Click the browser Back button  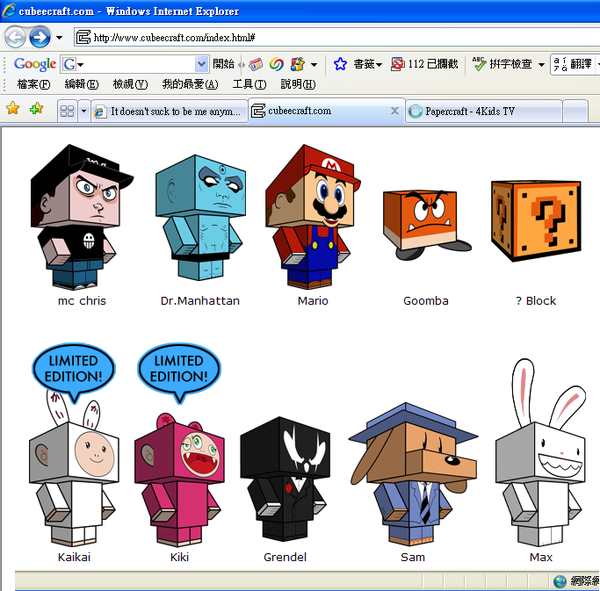[x=15, y=38]
